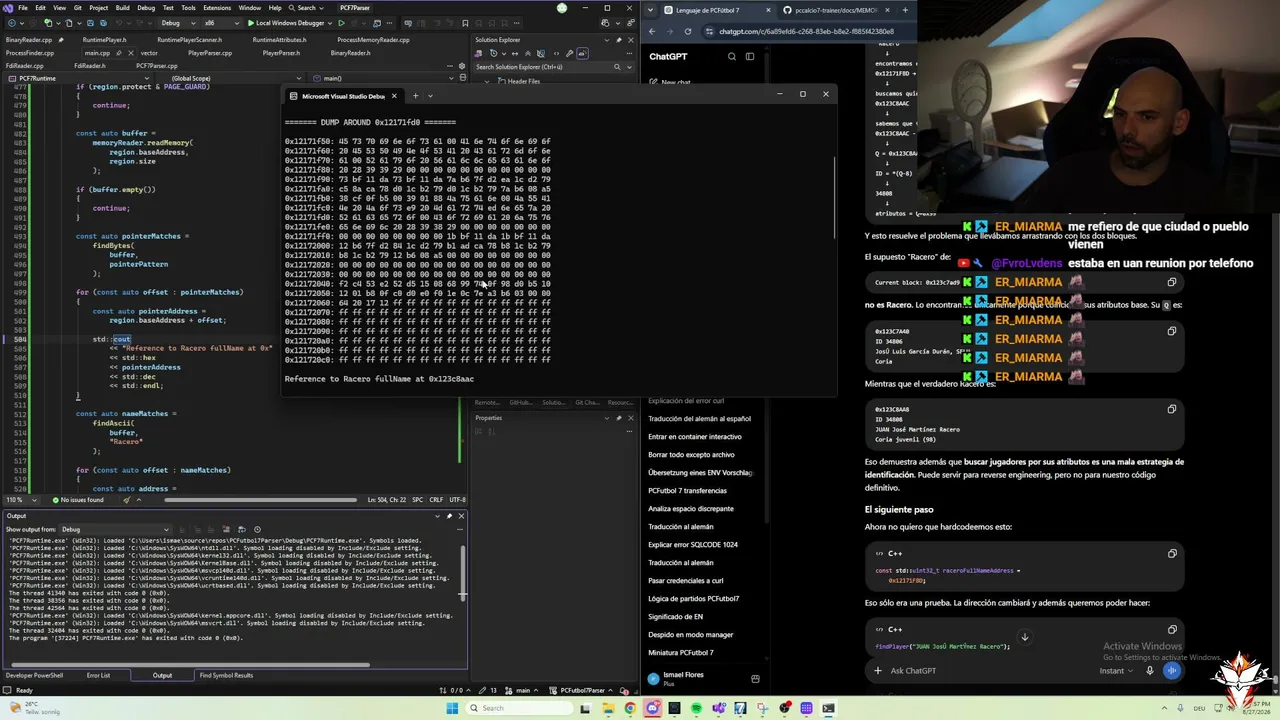Pin the main.cpp editor tab
The height and width of the screenshot is (720, 1280).
(117, 53)
